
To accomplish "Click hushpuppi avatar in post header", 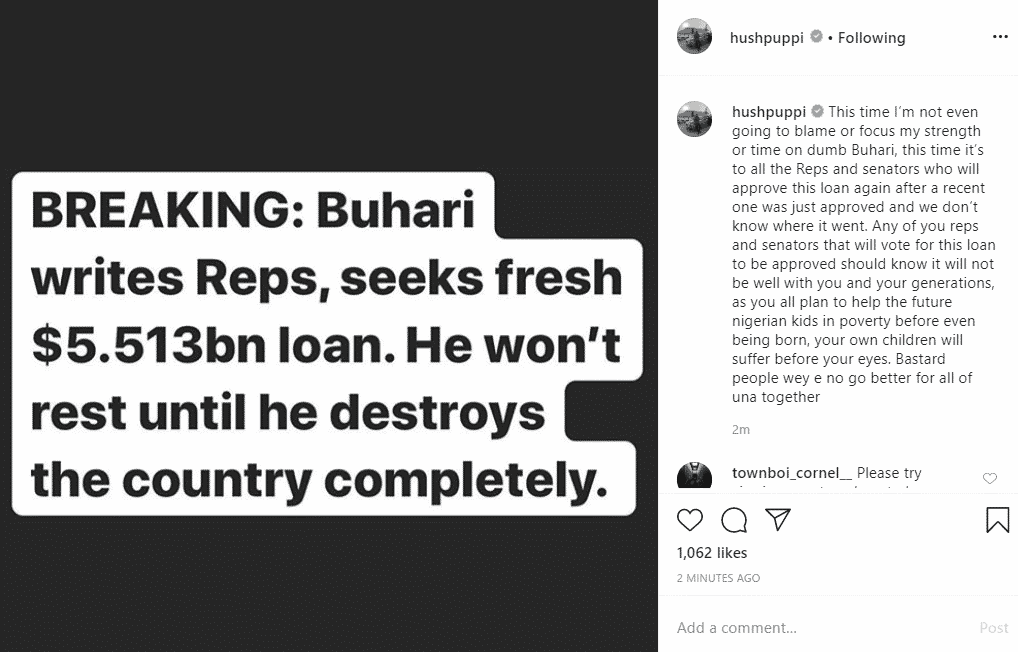I will [694, 37].
